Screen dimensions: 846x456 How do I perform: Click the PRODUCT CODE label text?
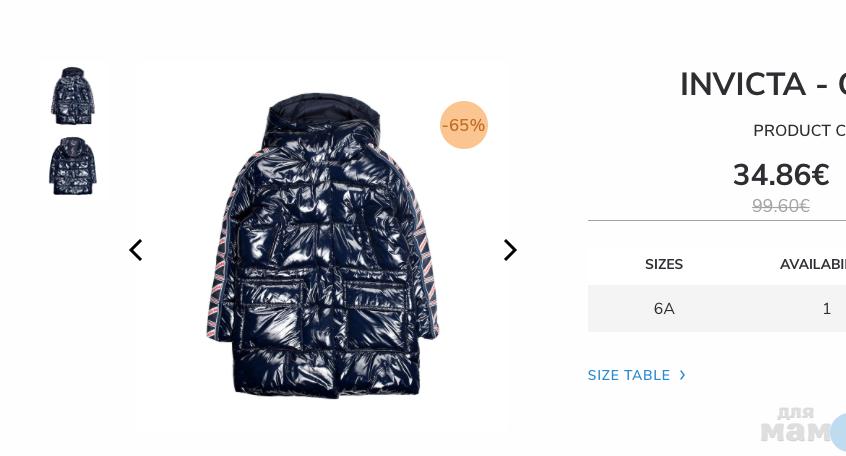coord(799,131)
